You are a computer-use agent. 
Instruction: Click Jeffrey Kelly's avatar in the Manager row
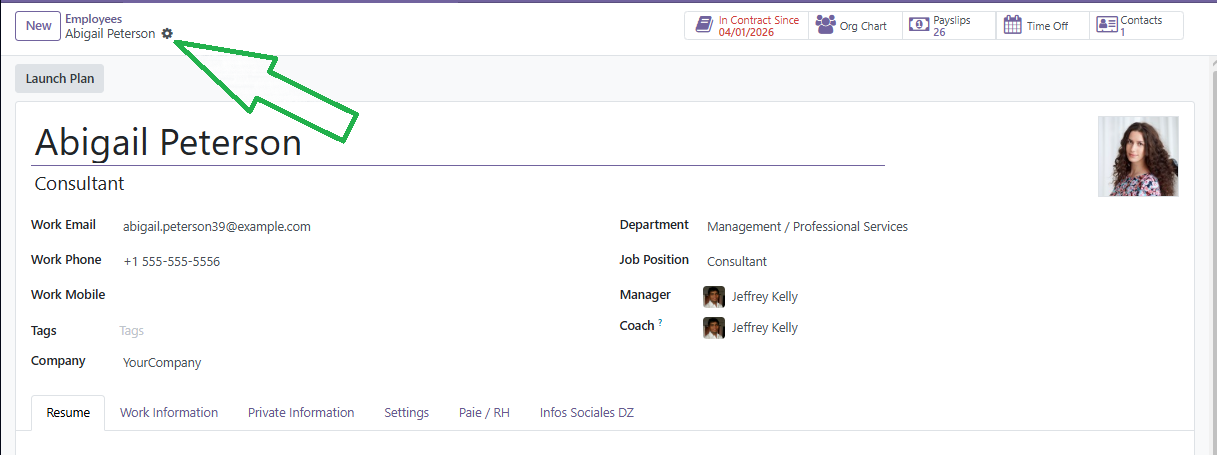coord(714,297)
